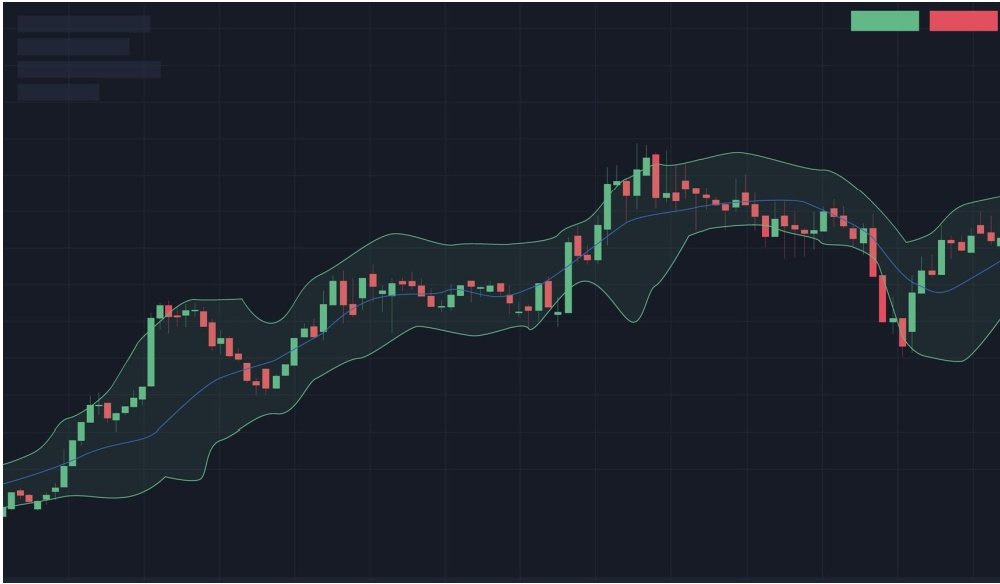Click the second placeholder bar at top left
This screenshot has height=584, width=1000.
click(x=73, y=46)
